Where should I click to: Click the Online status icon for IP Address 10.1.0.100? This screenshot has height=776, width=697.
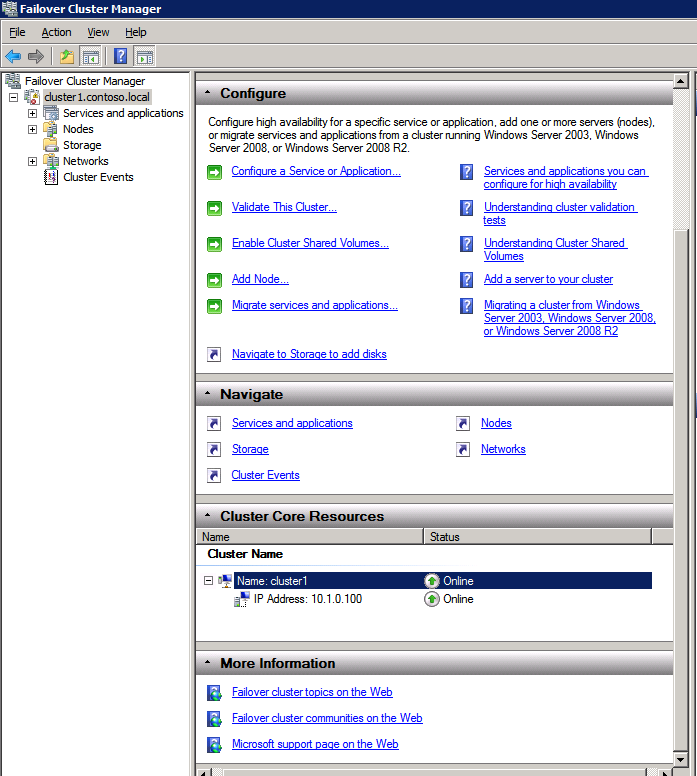point(432,599)
